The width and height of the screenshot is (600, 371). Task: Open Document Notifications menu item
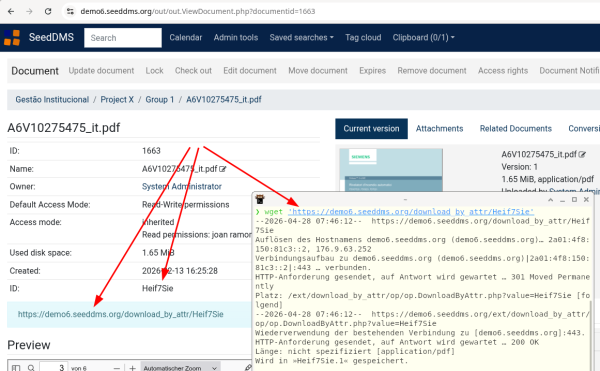coord(569,71)
